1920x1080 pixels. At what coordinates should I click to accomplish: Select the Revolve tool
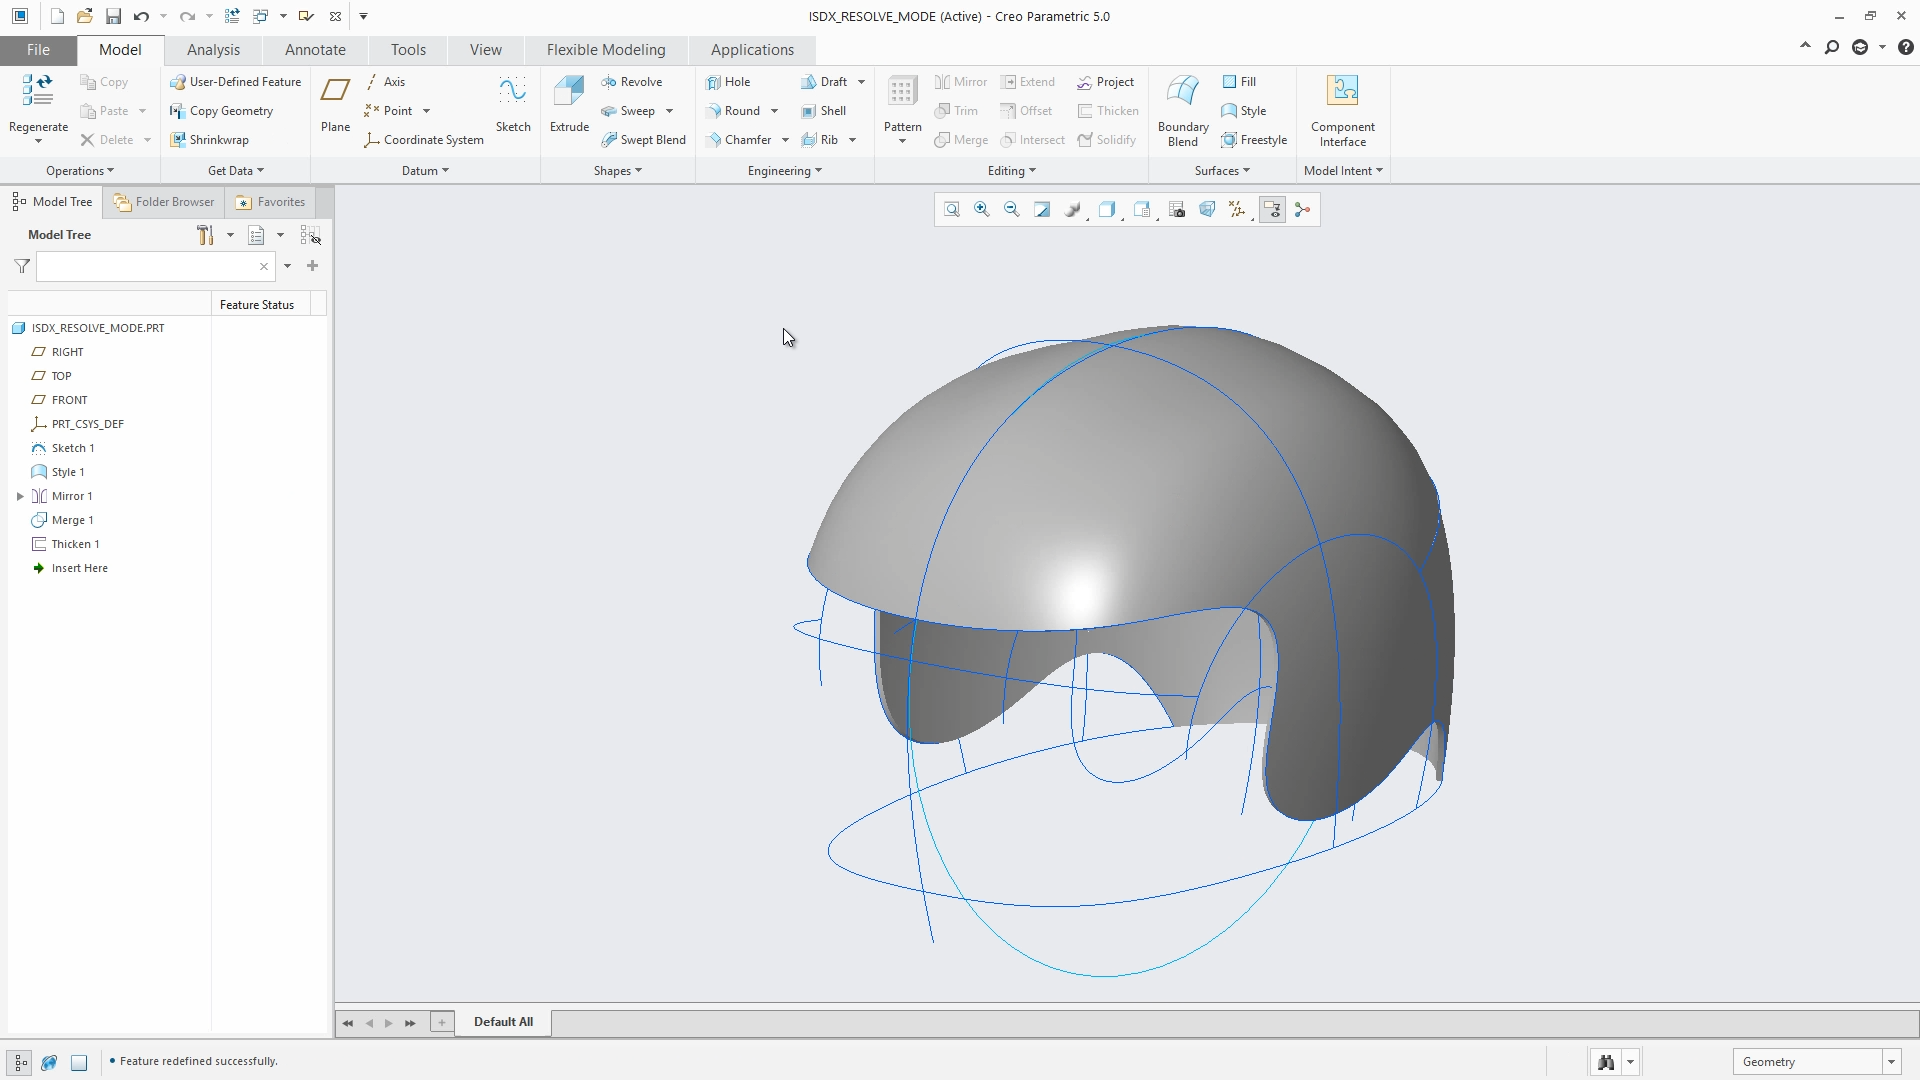click(x=632, y=82)
